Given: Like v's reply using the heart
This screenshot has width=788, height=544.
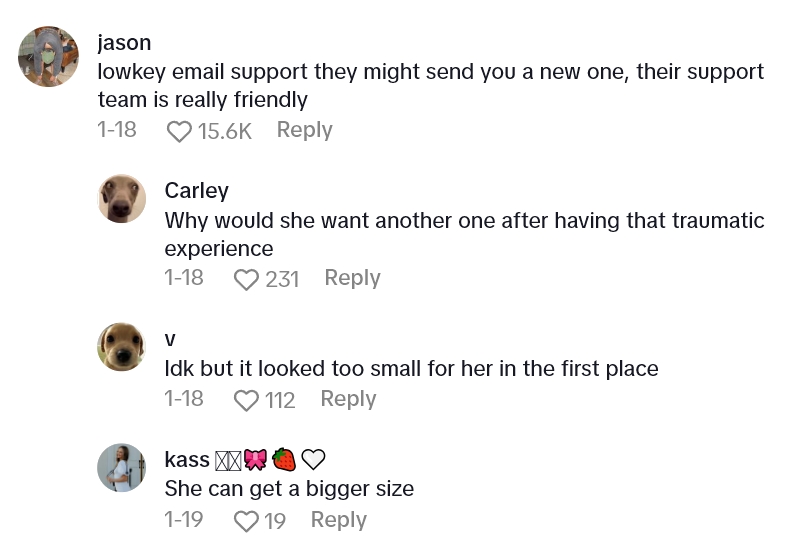Looking at the screenshot, I should tap(246, 400).
